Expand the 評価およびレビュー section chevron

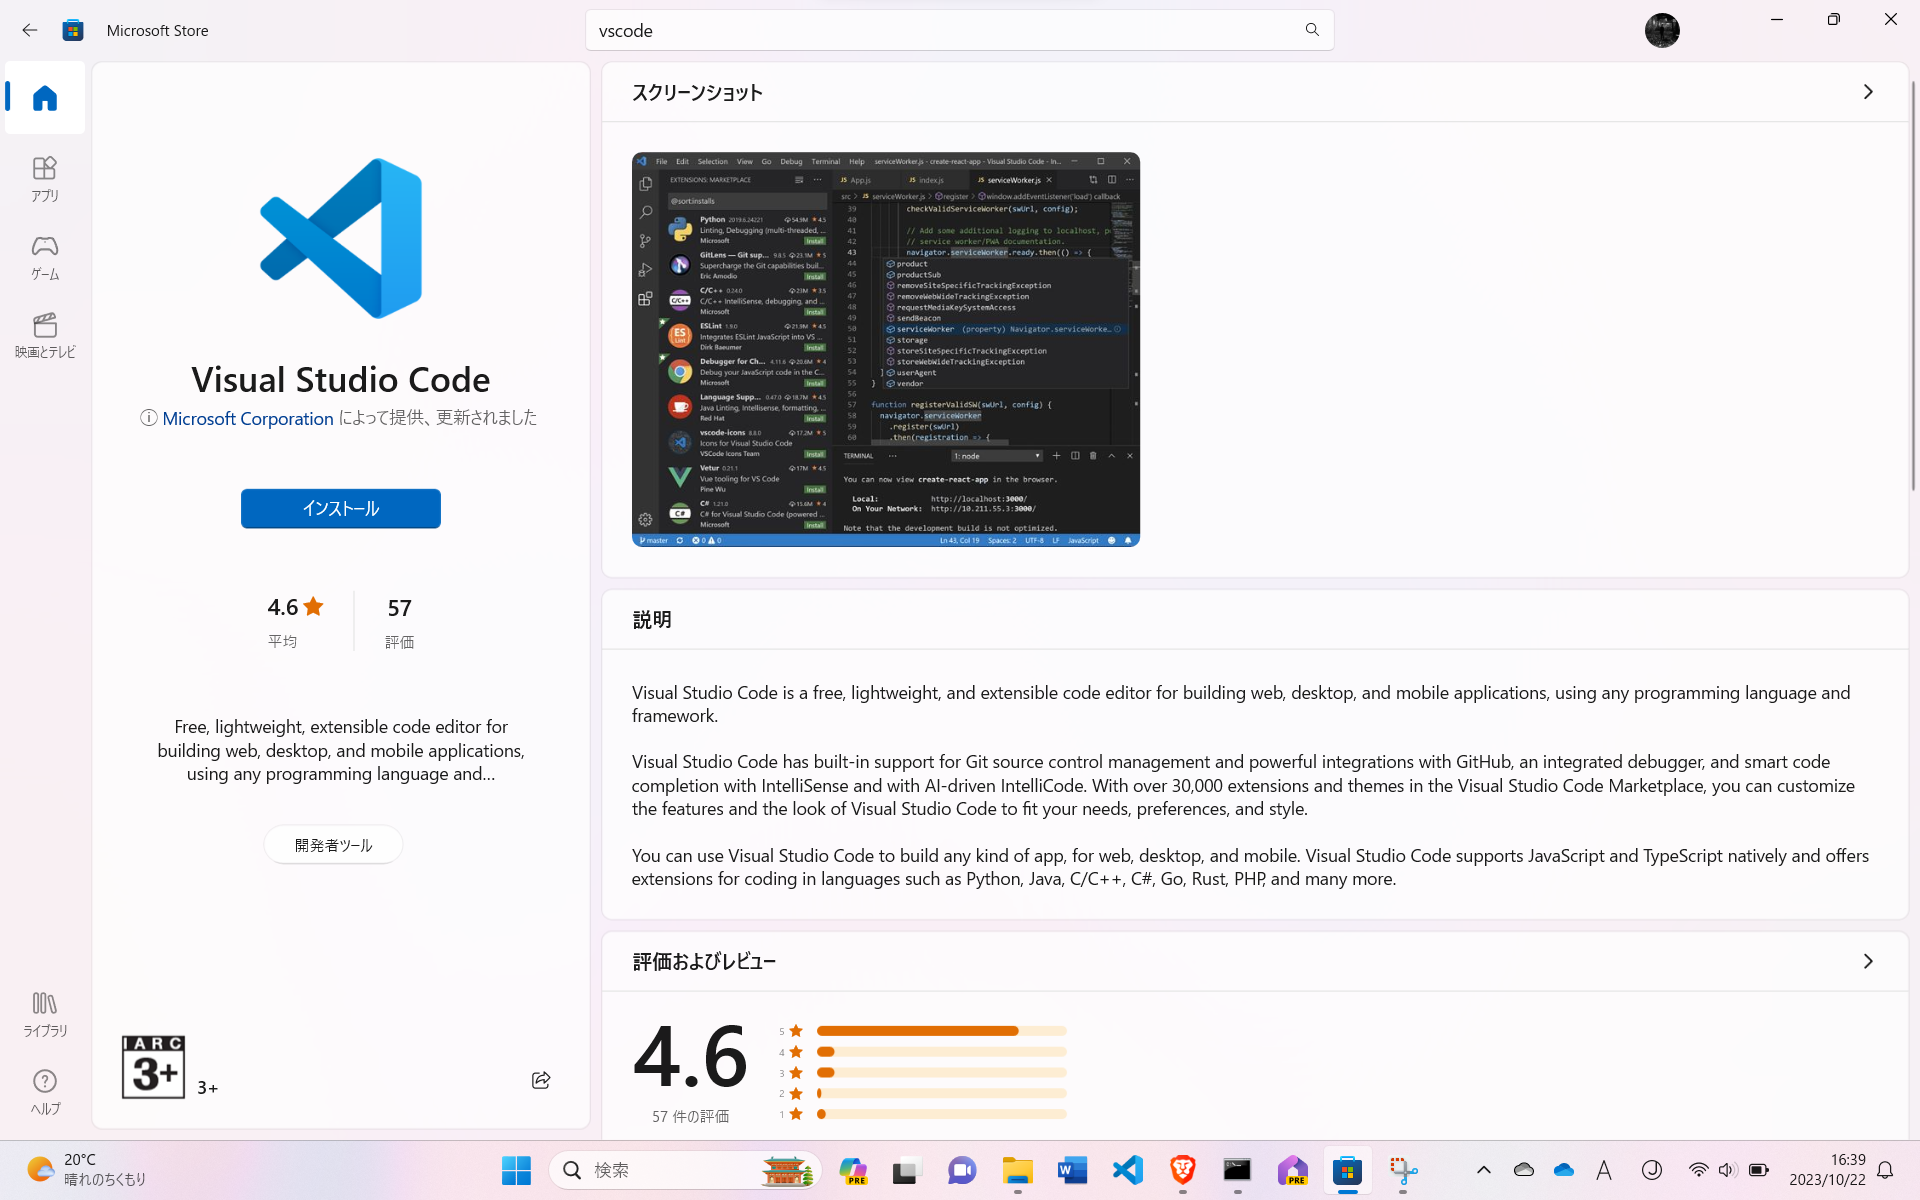[1867, 961]
